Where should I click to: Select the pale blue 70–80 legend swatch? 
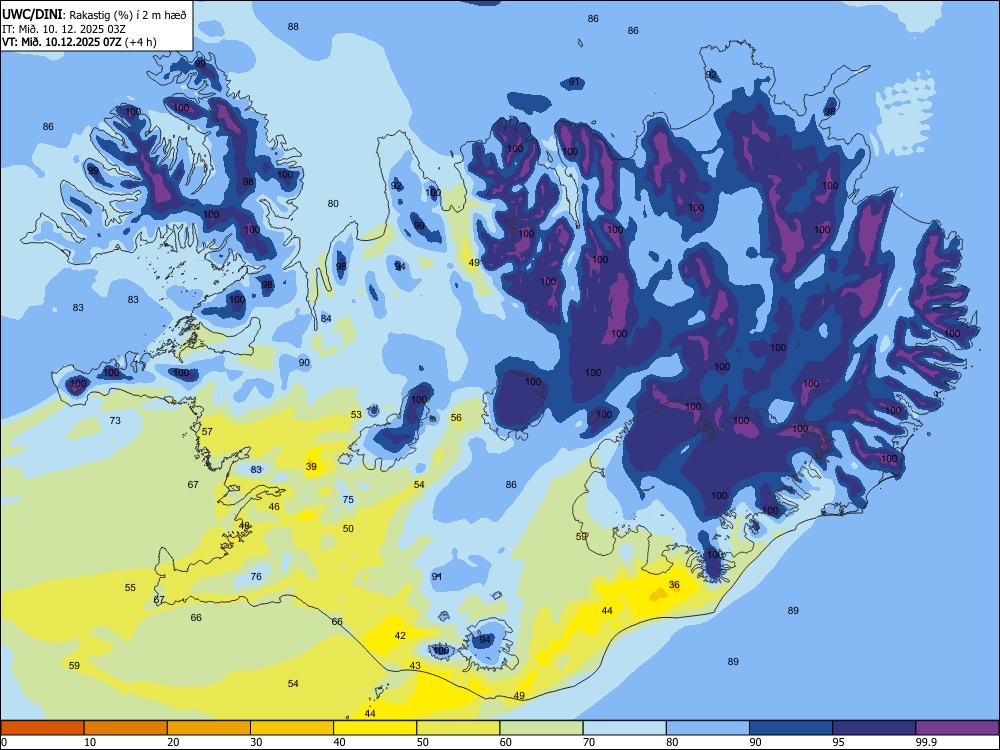point(624,728)
